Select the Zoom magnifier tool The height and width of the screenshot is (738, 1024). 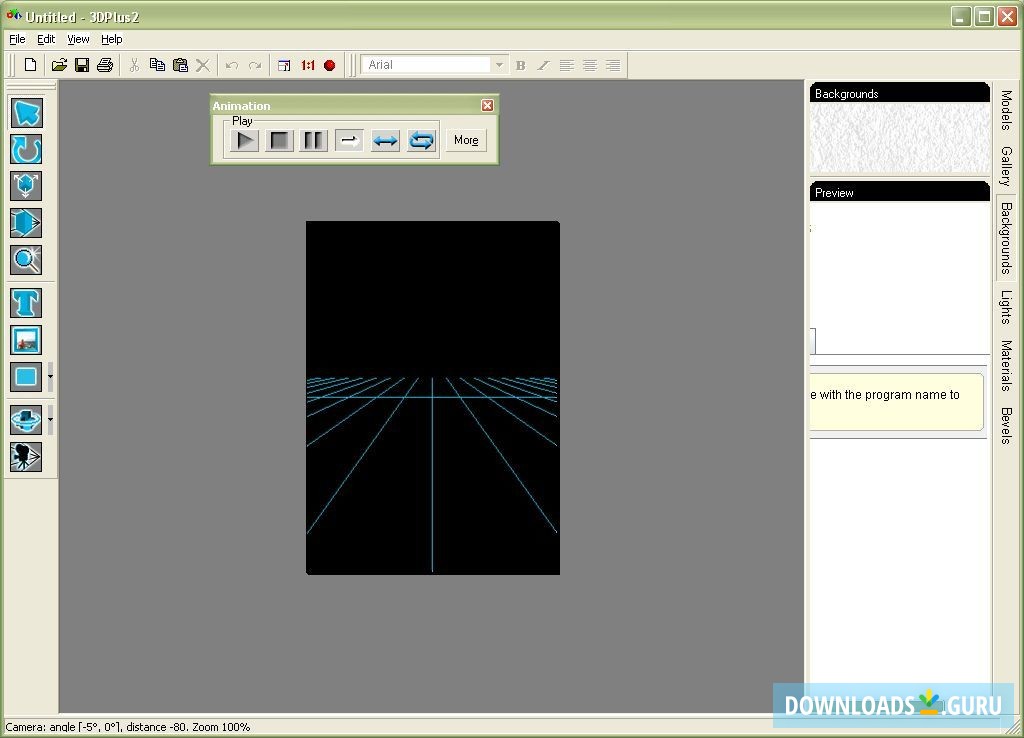tap(26, 261)
